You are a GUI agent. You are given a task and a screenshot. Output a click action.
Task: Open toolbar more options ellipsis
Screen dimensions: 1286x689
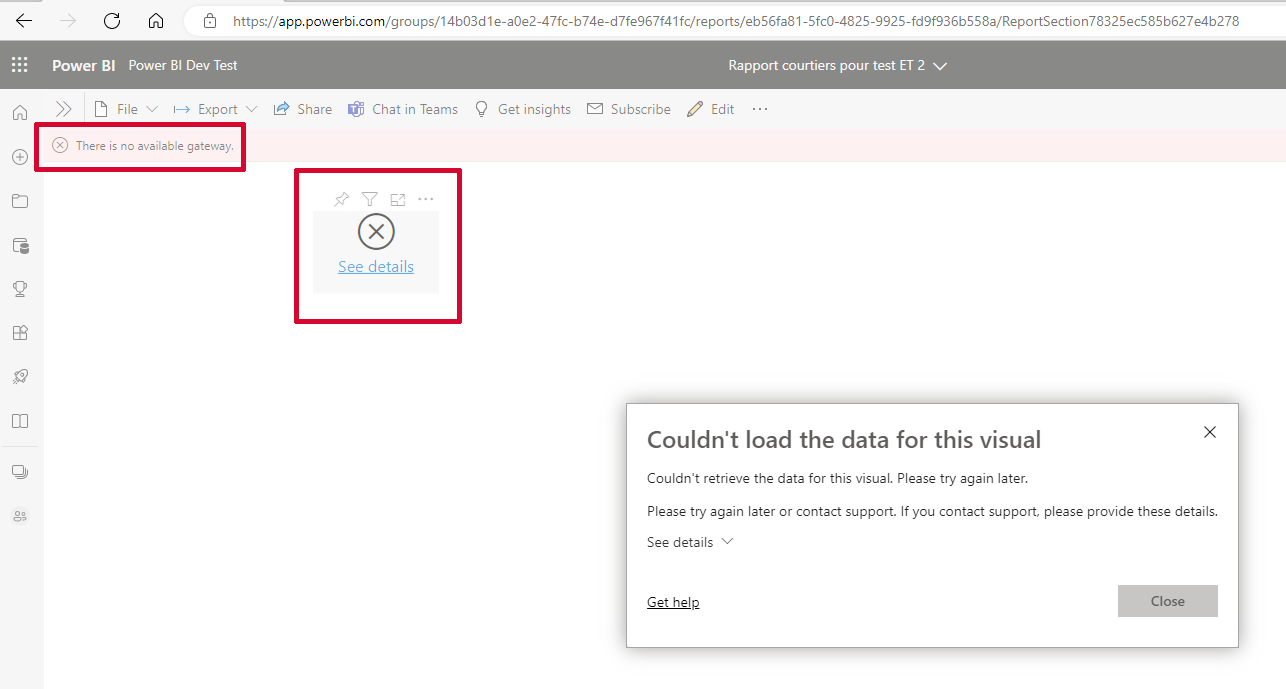[x=760, y=109]
